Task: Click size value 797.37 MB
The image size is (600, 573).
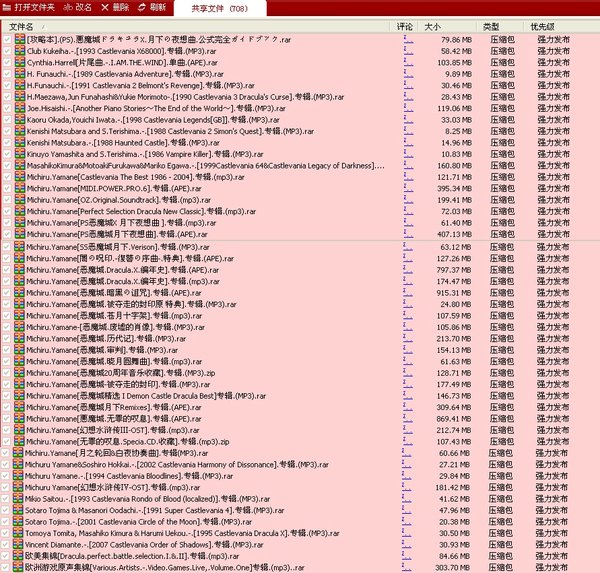Action: [x=453, y=270]
